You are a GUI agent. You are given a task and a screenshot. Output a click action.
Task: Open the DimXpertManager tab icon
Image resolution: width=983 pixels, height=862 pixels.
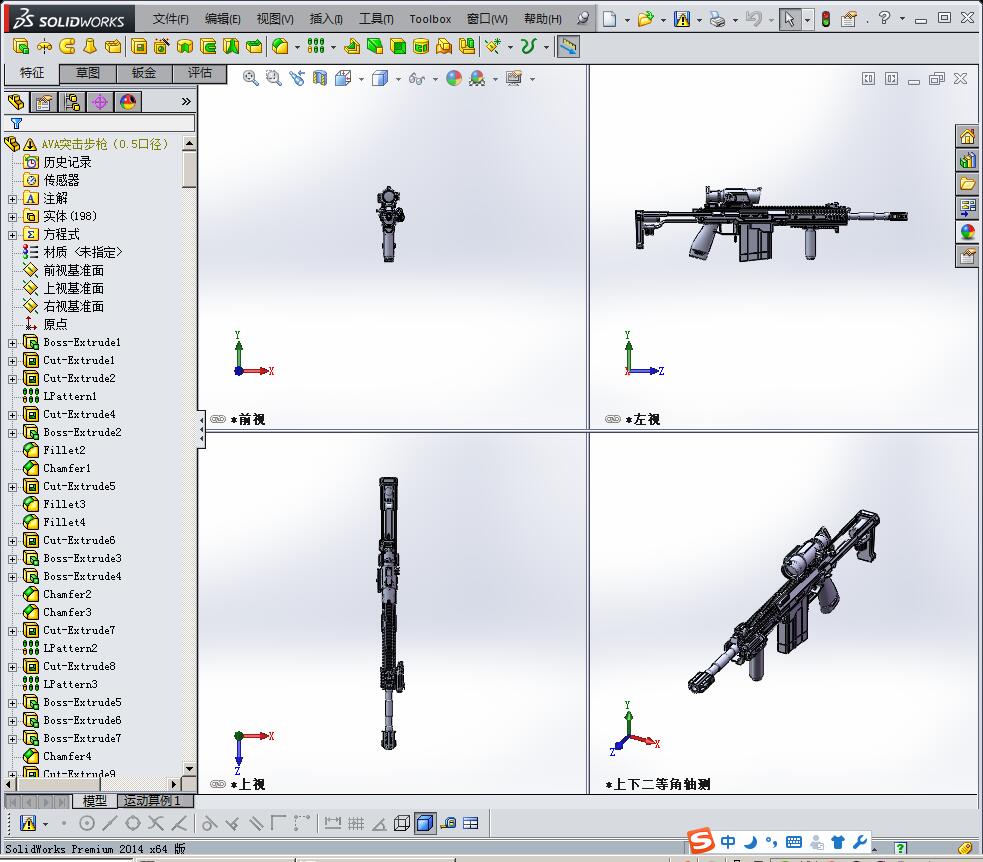click(x=100, y=102)
